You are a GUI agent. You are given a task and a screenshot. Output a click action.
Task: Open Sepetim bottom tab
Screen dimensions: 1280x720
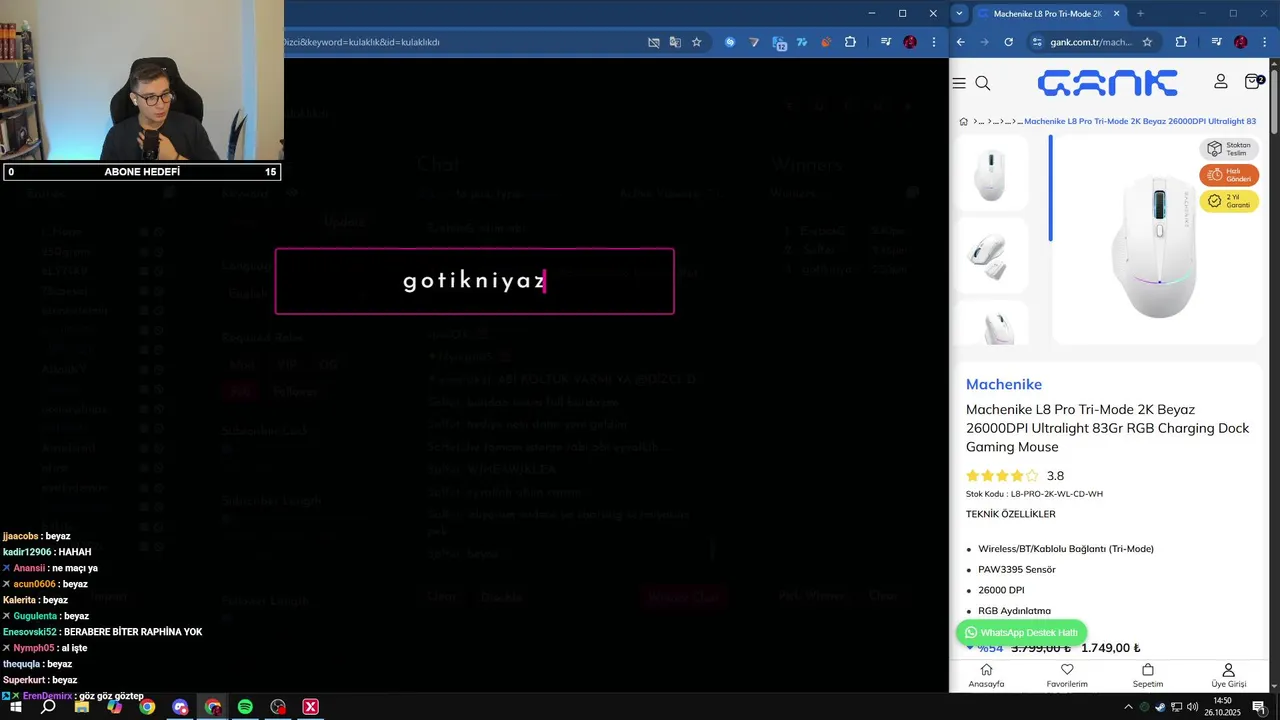(1148, 676)
